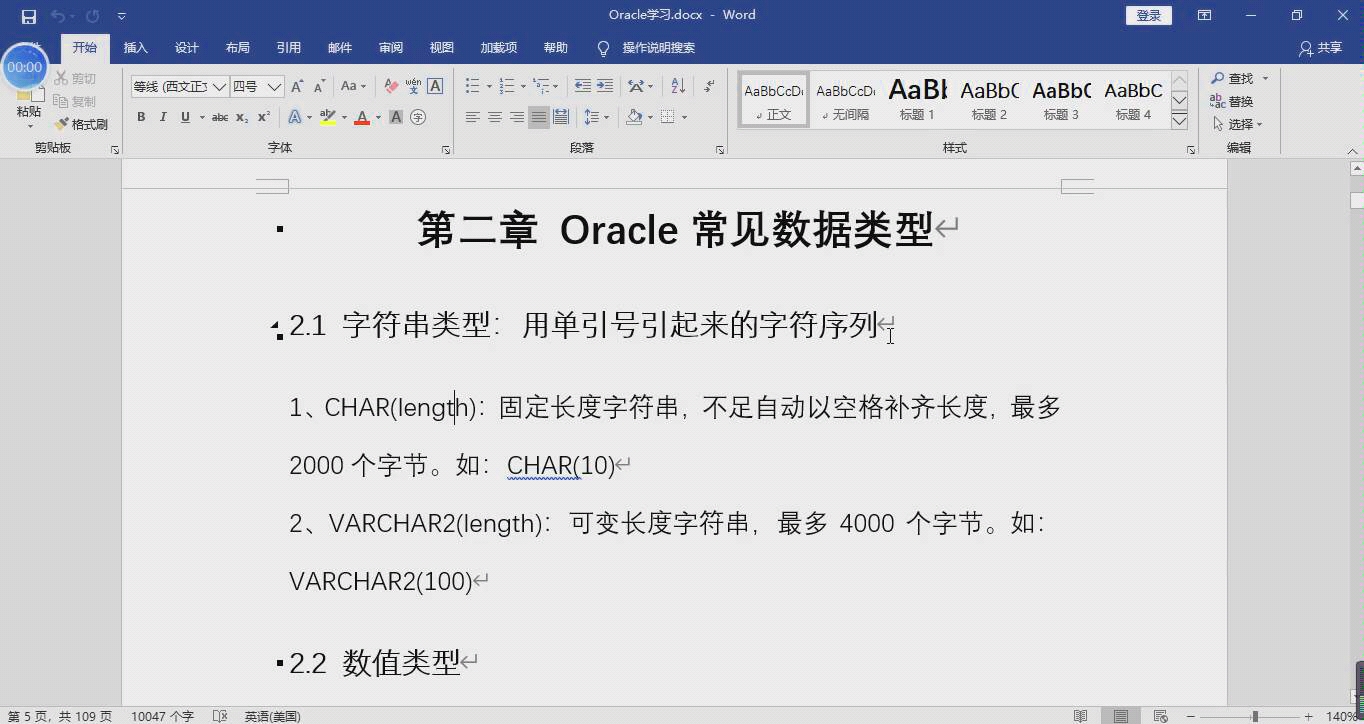
Task: Click the enclosed character (字) icon
Action: (x=418, y=117)
